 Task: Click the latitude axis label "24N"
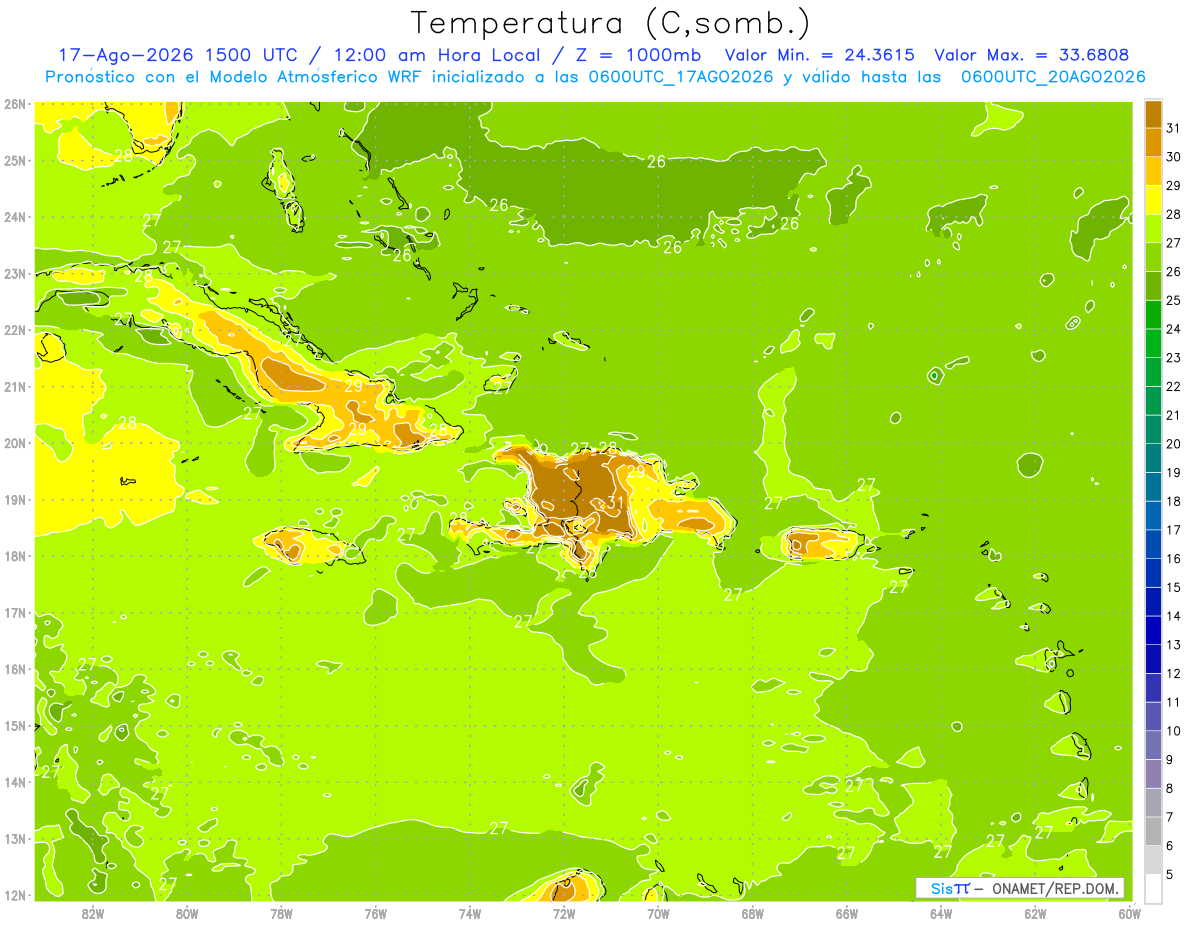coord(15,217)
